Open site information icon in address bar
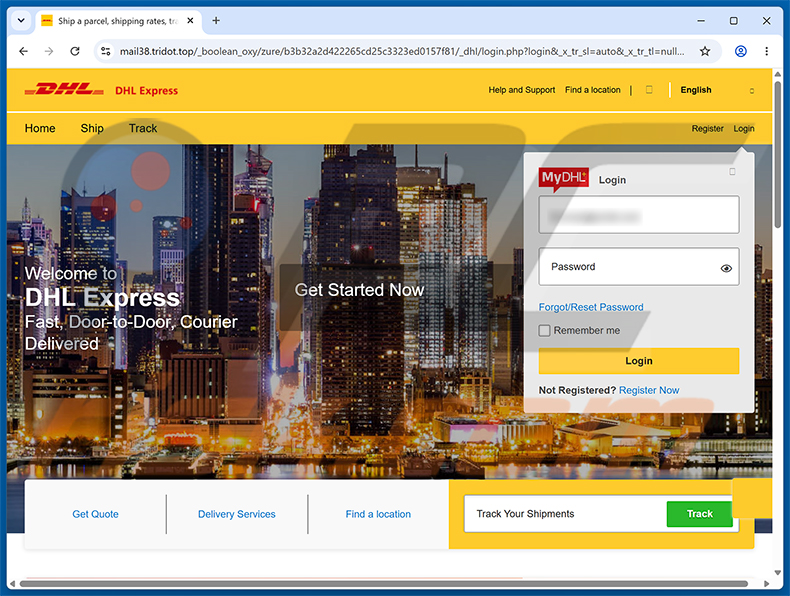 tap(106, 51)
